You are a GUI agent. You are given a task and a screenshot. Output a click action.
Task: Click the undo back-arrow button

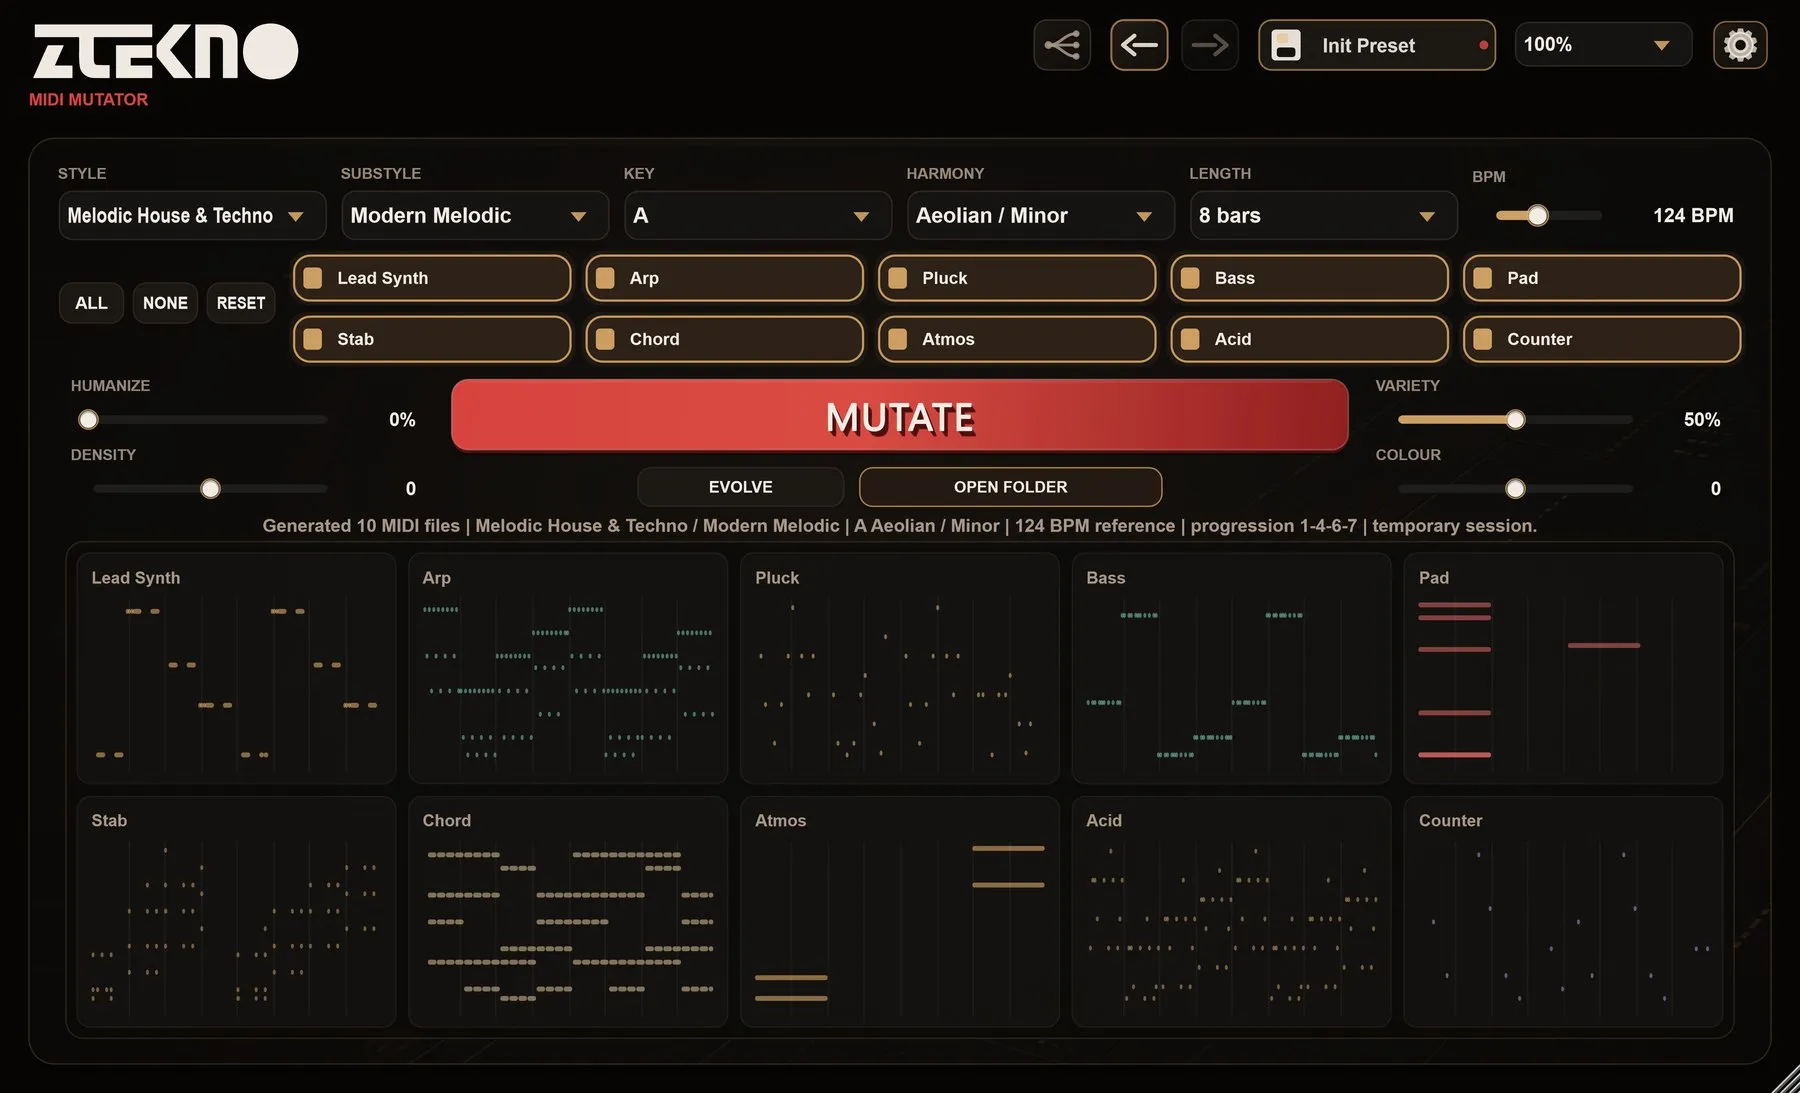(x=1139, y=45)
